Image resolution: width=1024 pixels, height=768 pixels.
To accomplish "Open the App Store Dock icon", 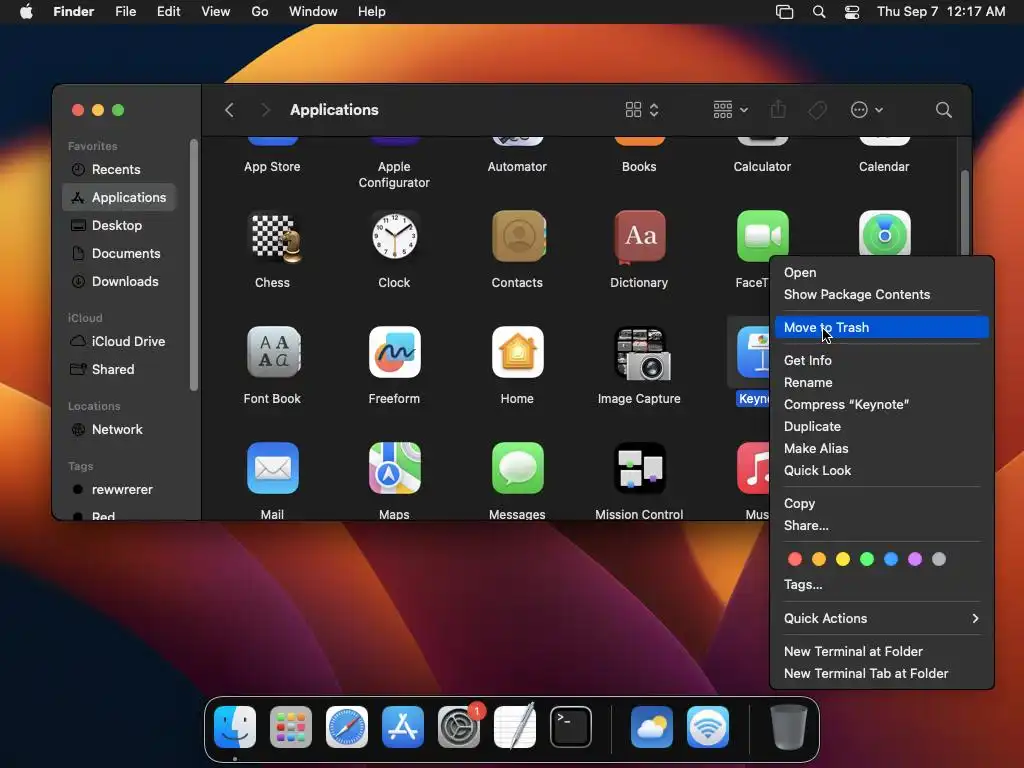I will [x=403, y=727].
